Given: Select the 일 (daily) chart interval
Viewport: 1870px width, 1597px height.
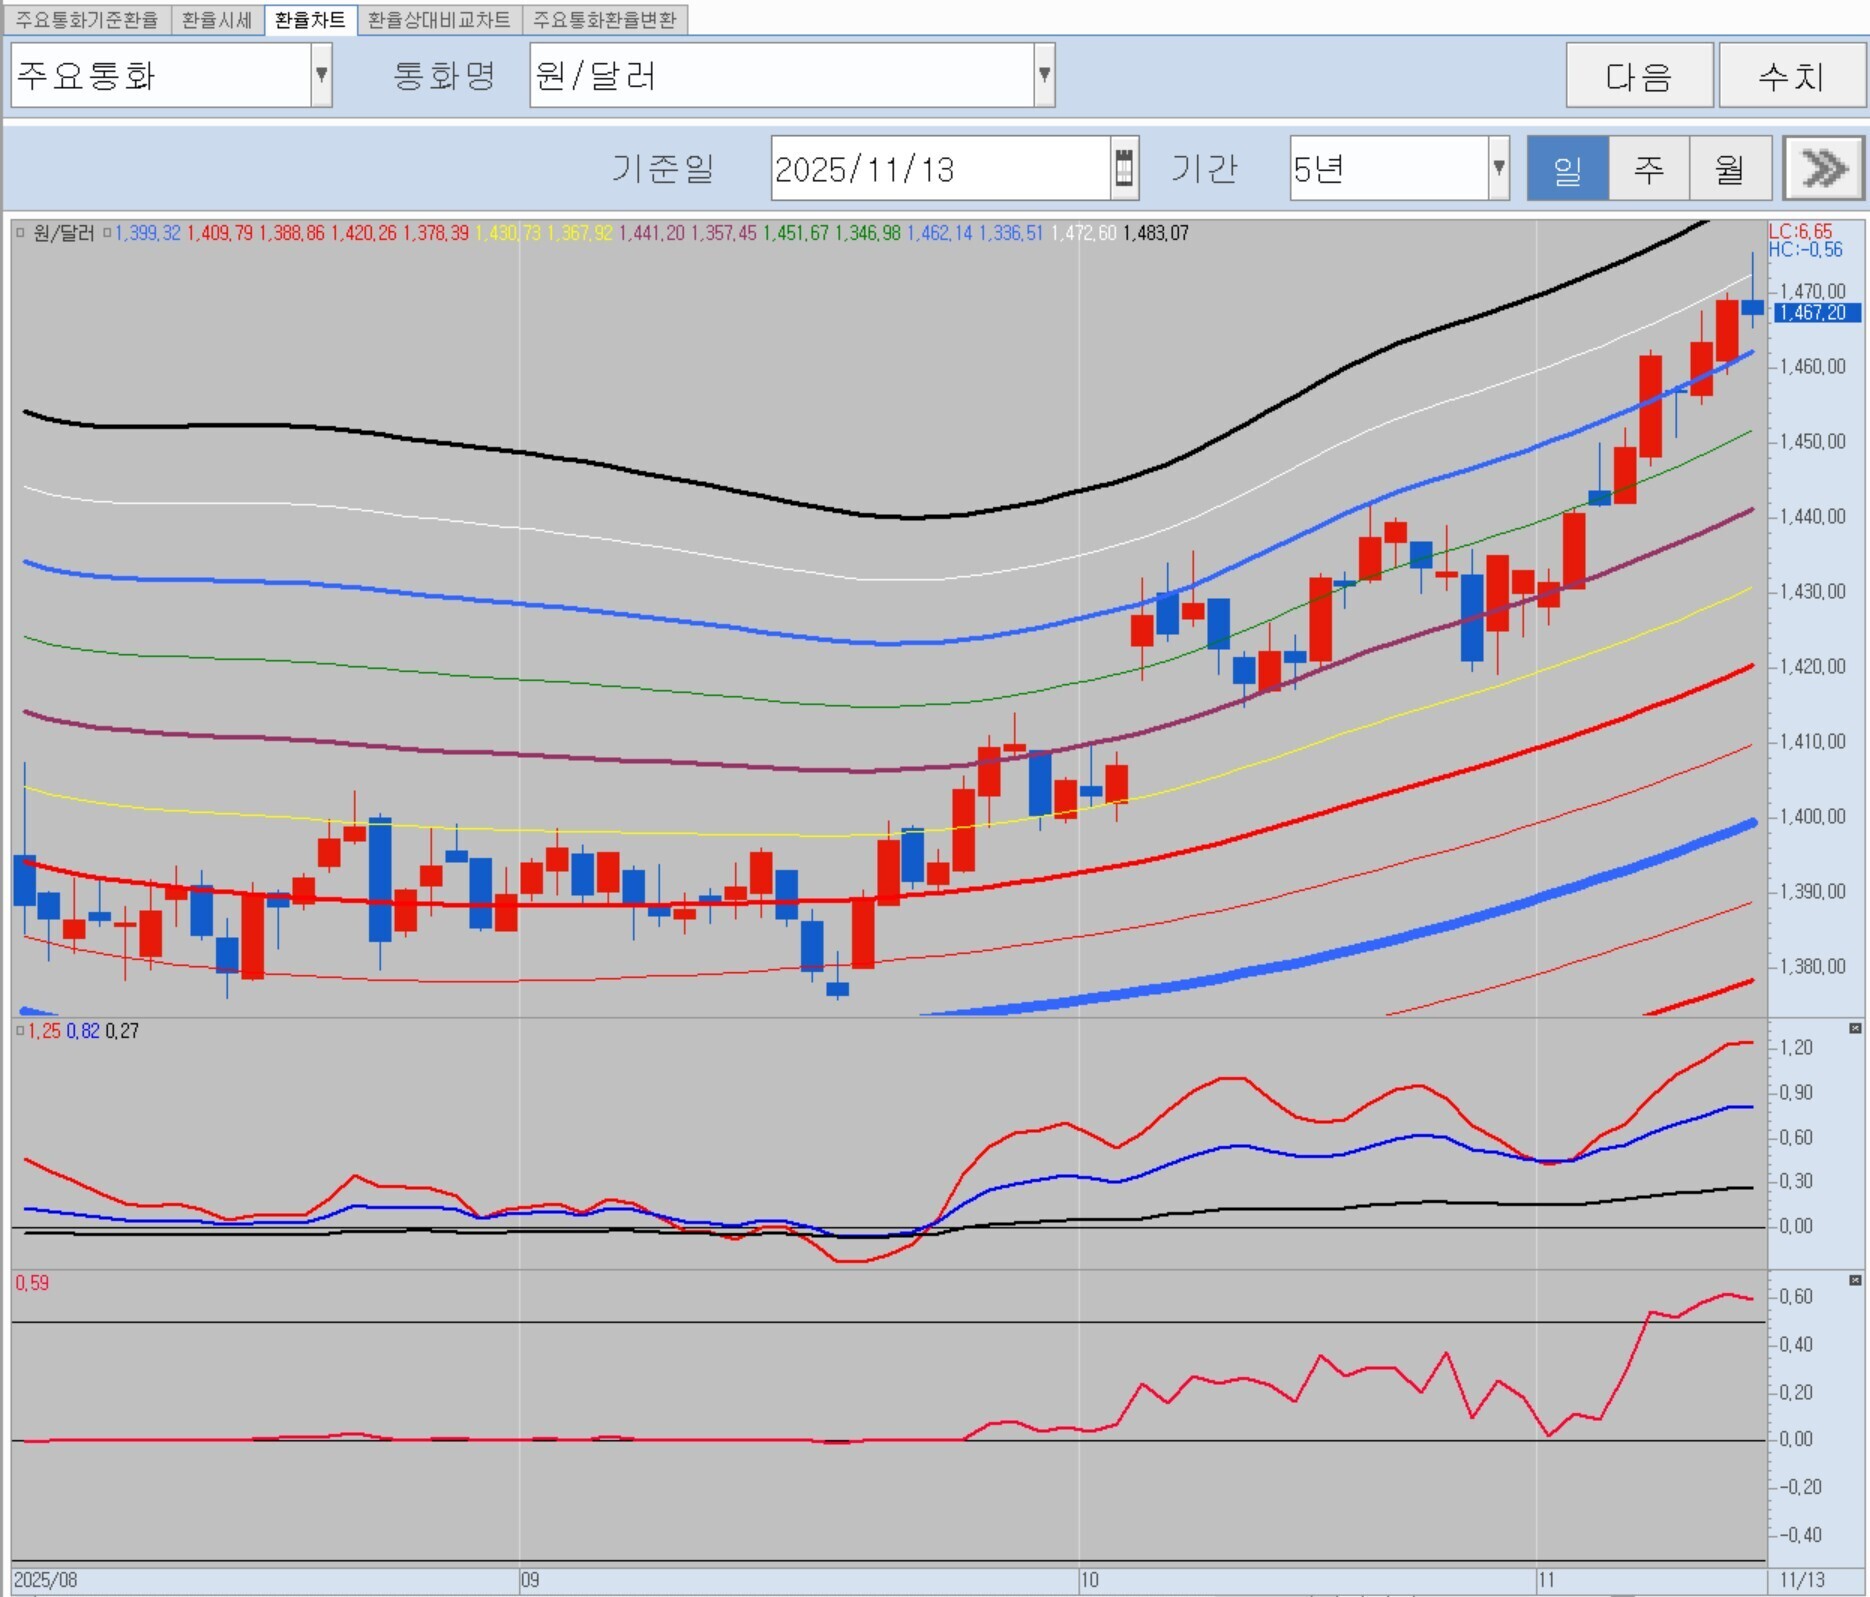Looking at the screenshot, I should [1567, 168].
